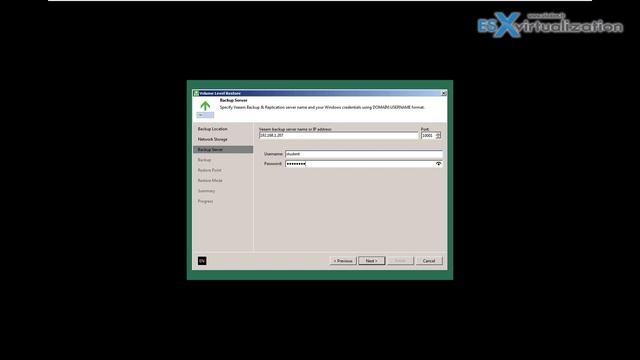Go to the Backup Location step

coord(213,129)
